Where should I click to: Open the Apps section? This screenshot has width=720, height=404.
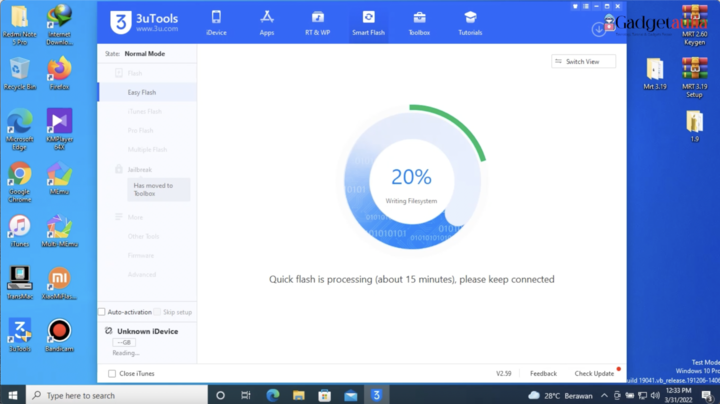pos(267,23)
